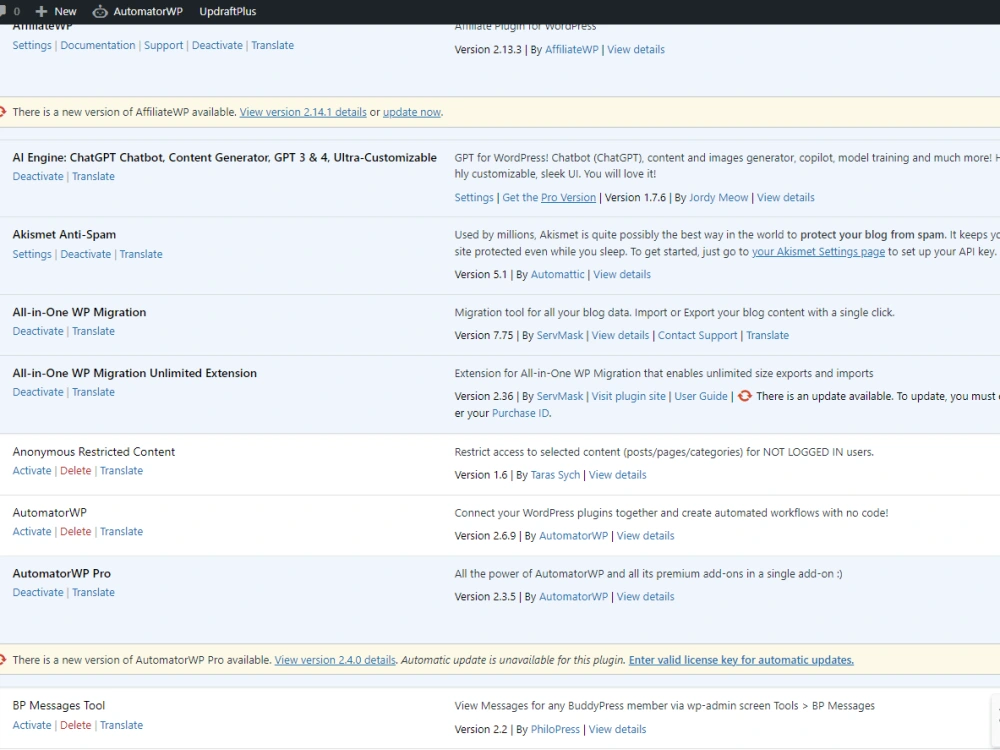Delete BP Messages Tool plugin
The image size is (1000, 750).
(75, 725)
